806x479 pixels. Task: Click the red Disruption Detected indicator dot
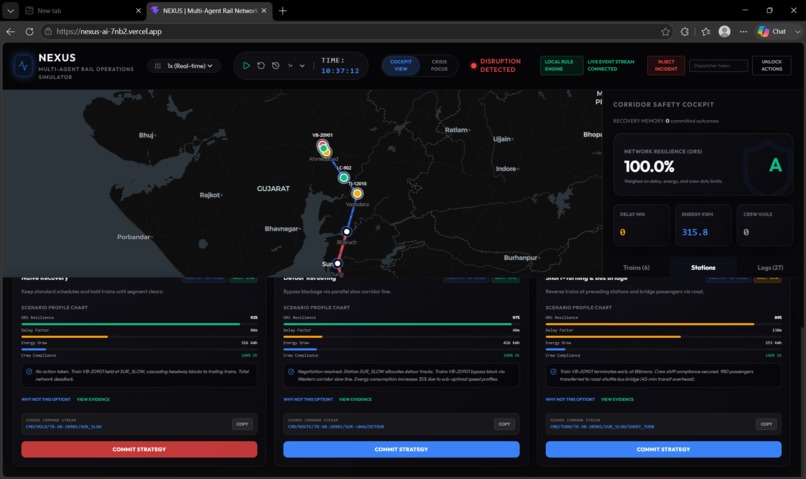tap(473, 66)
